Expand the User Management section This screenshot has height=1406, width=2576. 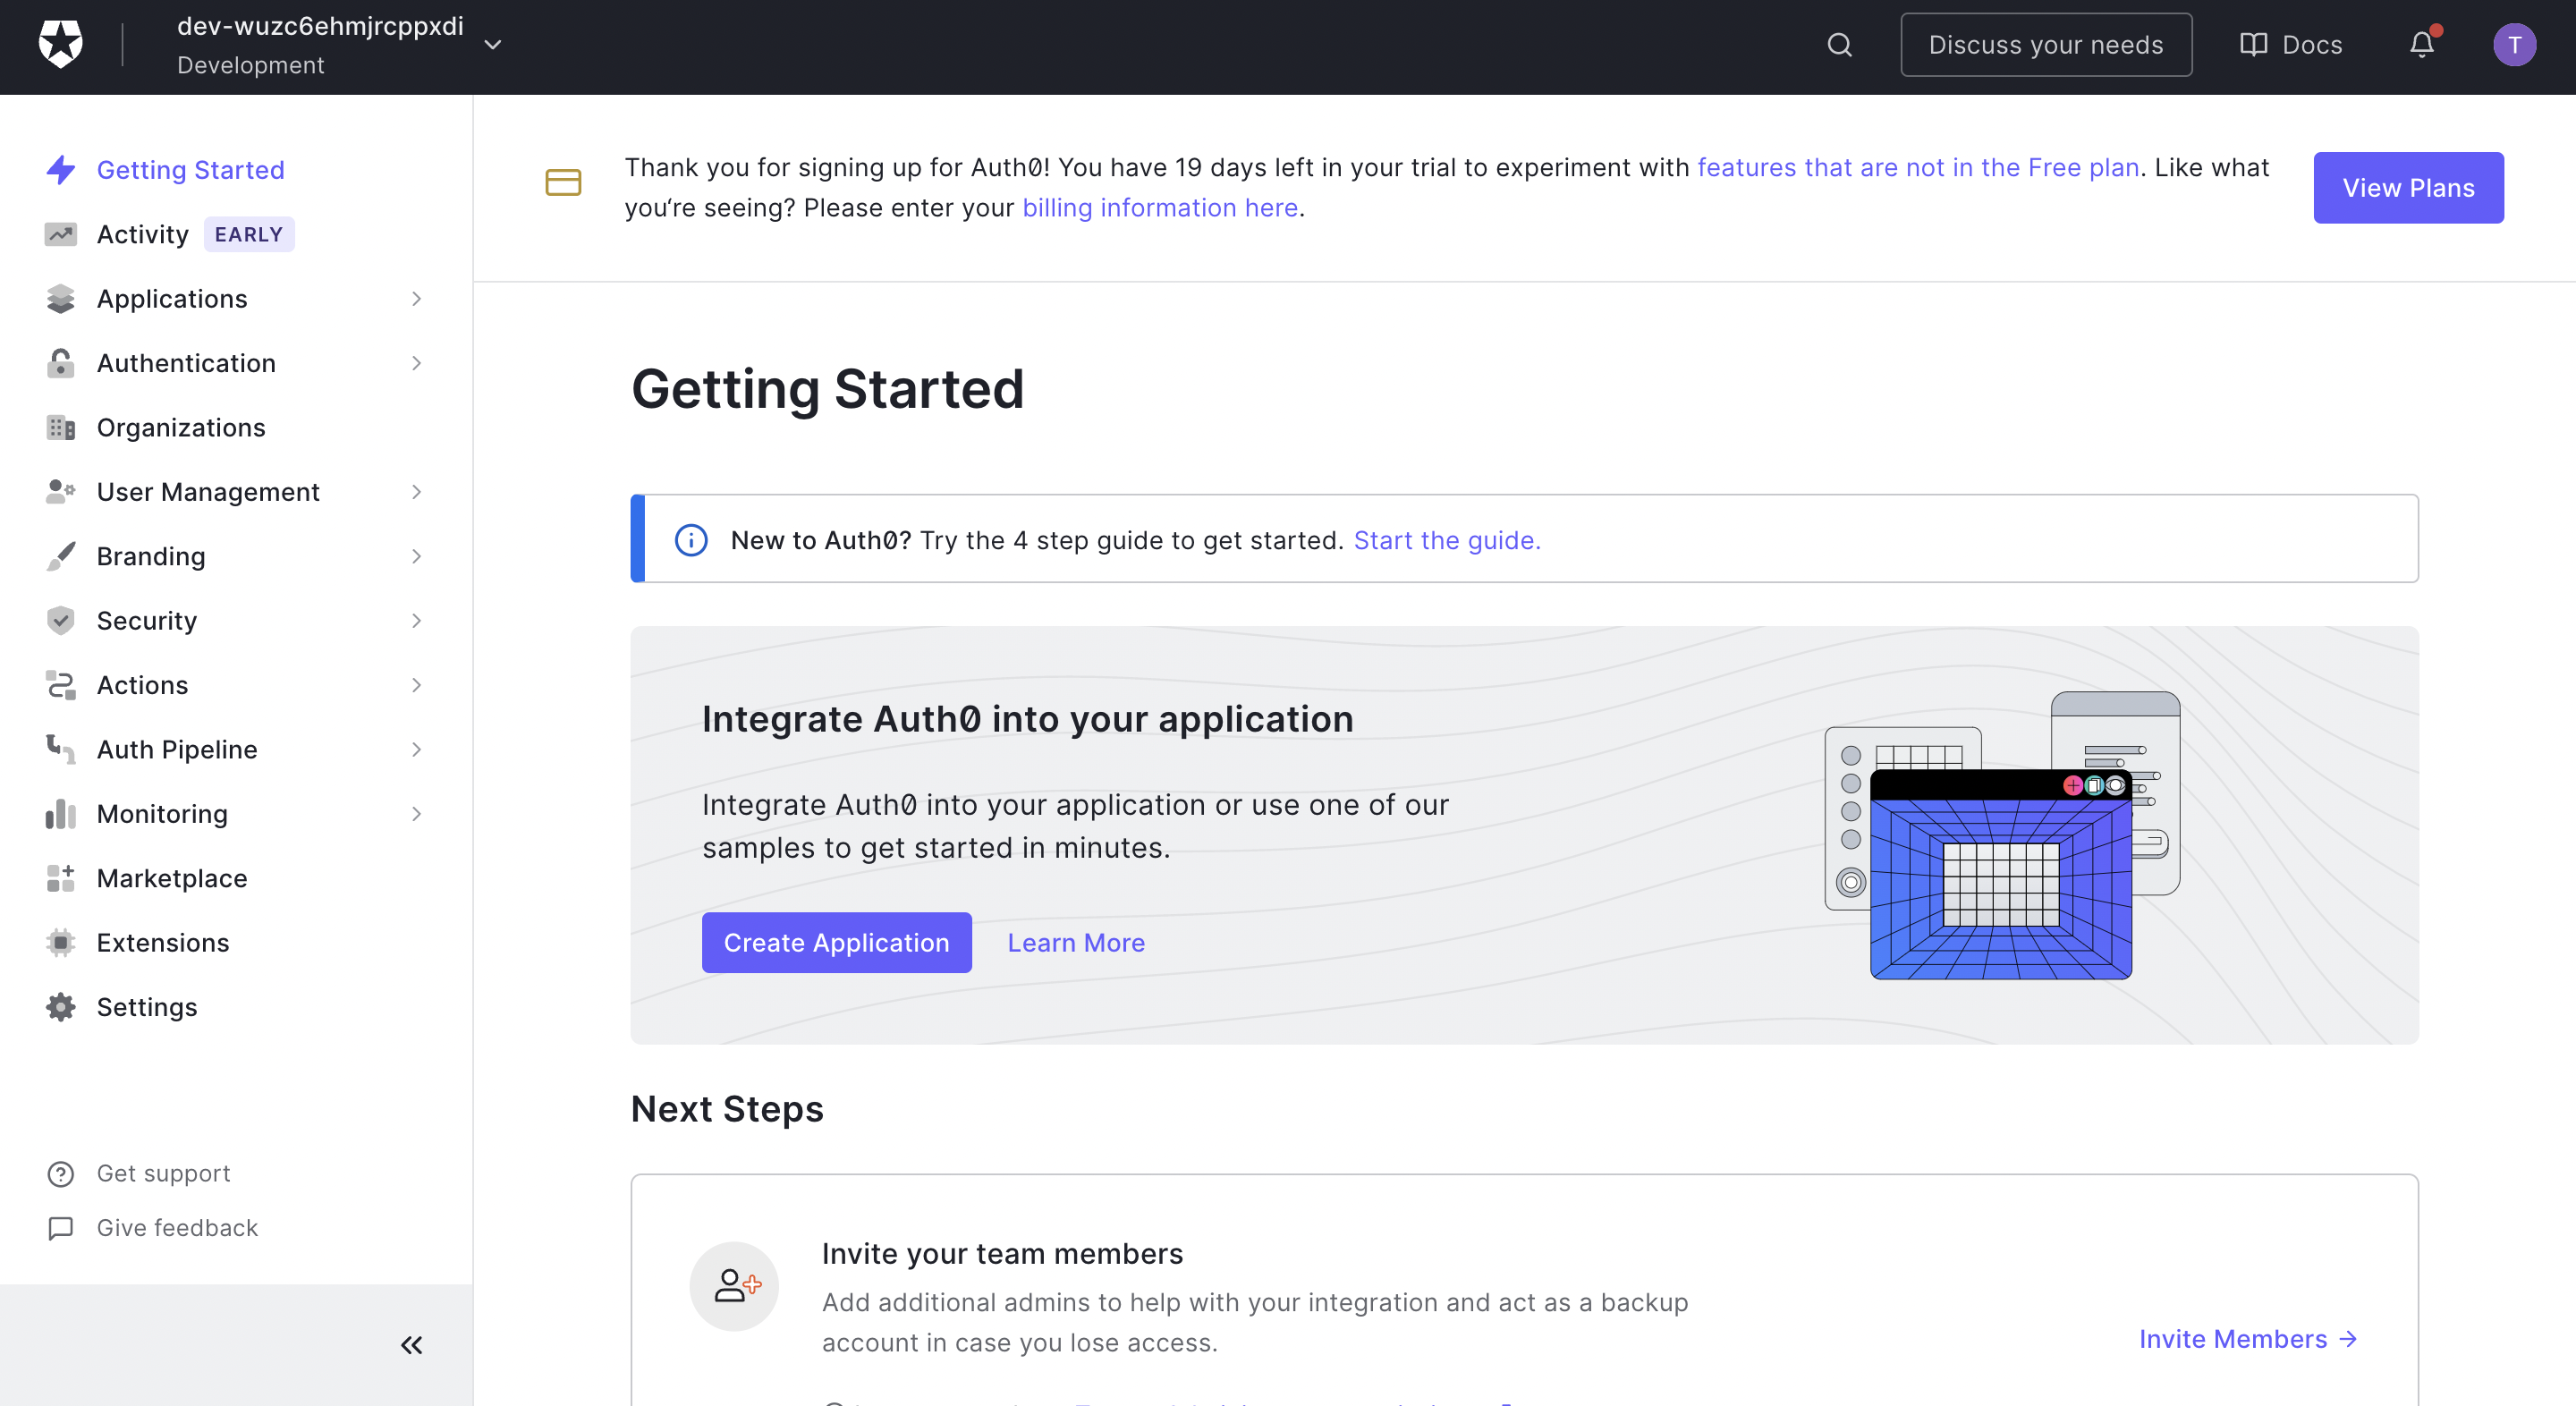click(x=416, y=492)
